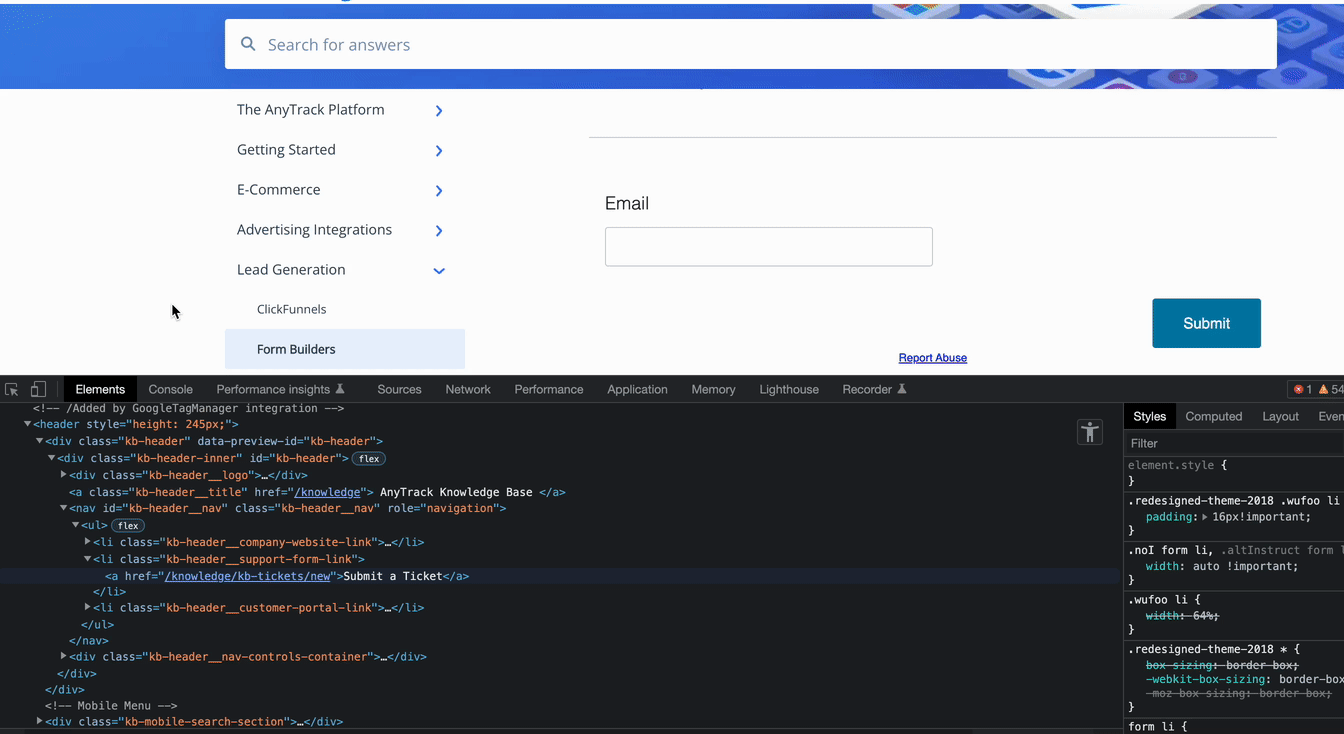Viewport: 1344px width, 734px height.
Task: Click the flex badge beside kb-header-inner
Action: pos(369,459)
